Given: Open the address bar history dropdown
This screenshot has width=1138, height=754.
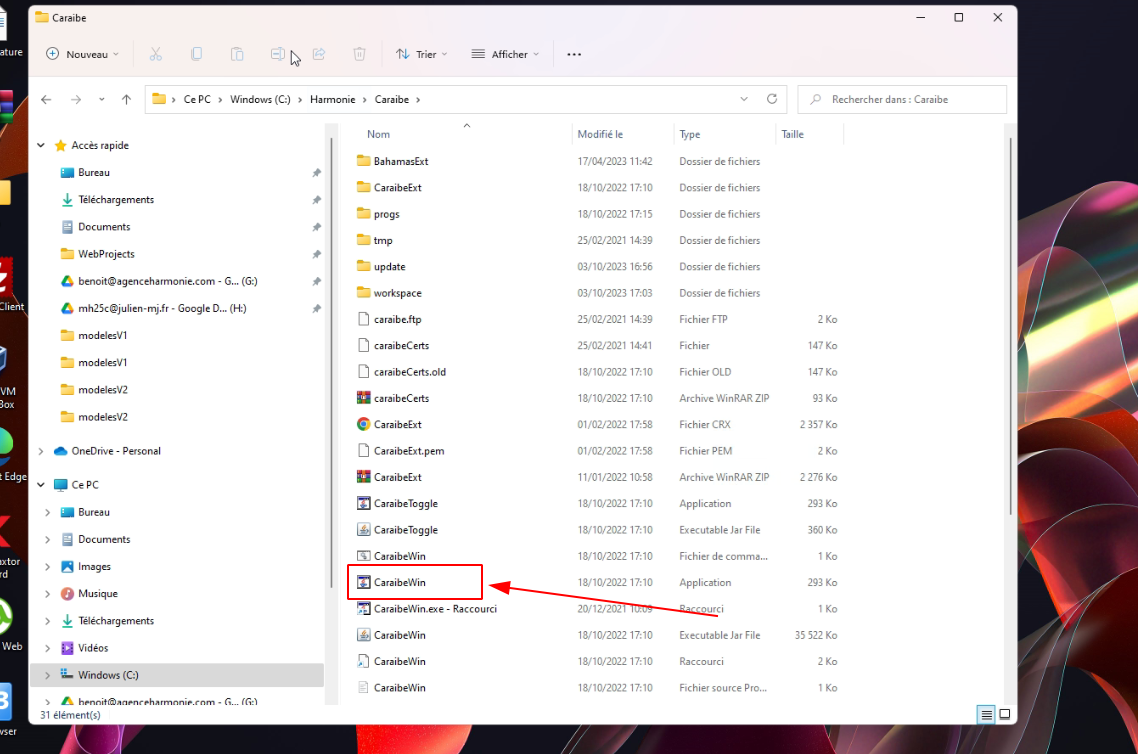Looking at the screenshot, I should pyautogui.click(x=744, y=99).
